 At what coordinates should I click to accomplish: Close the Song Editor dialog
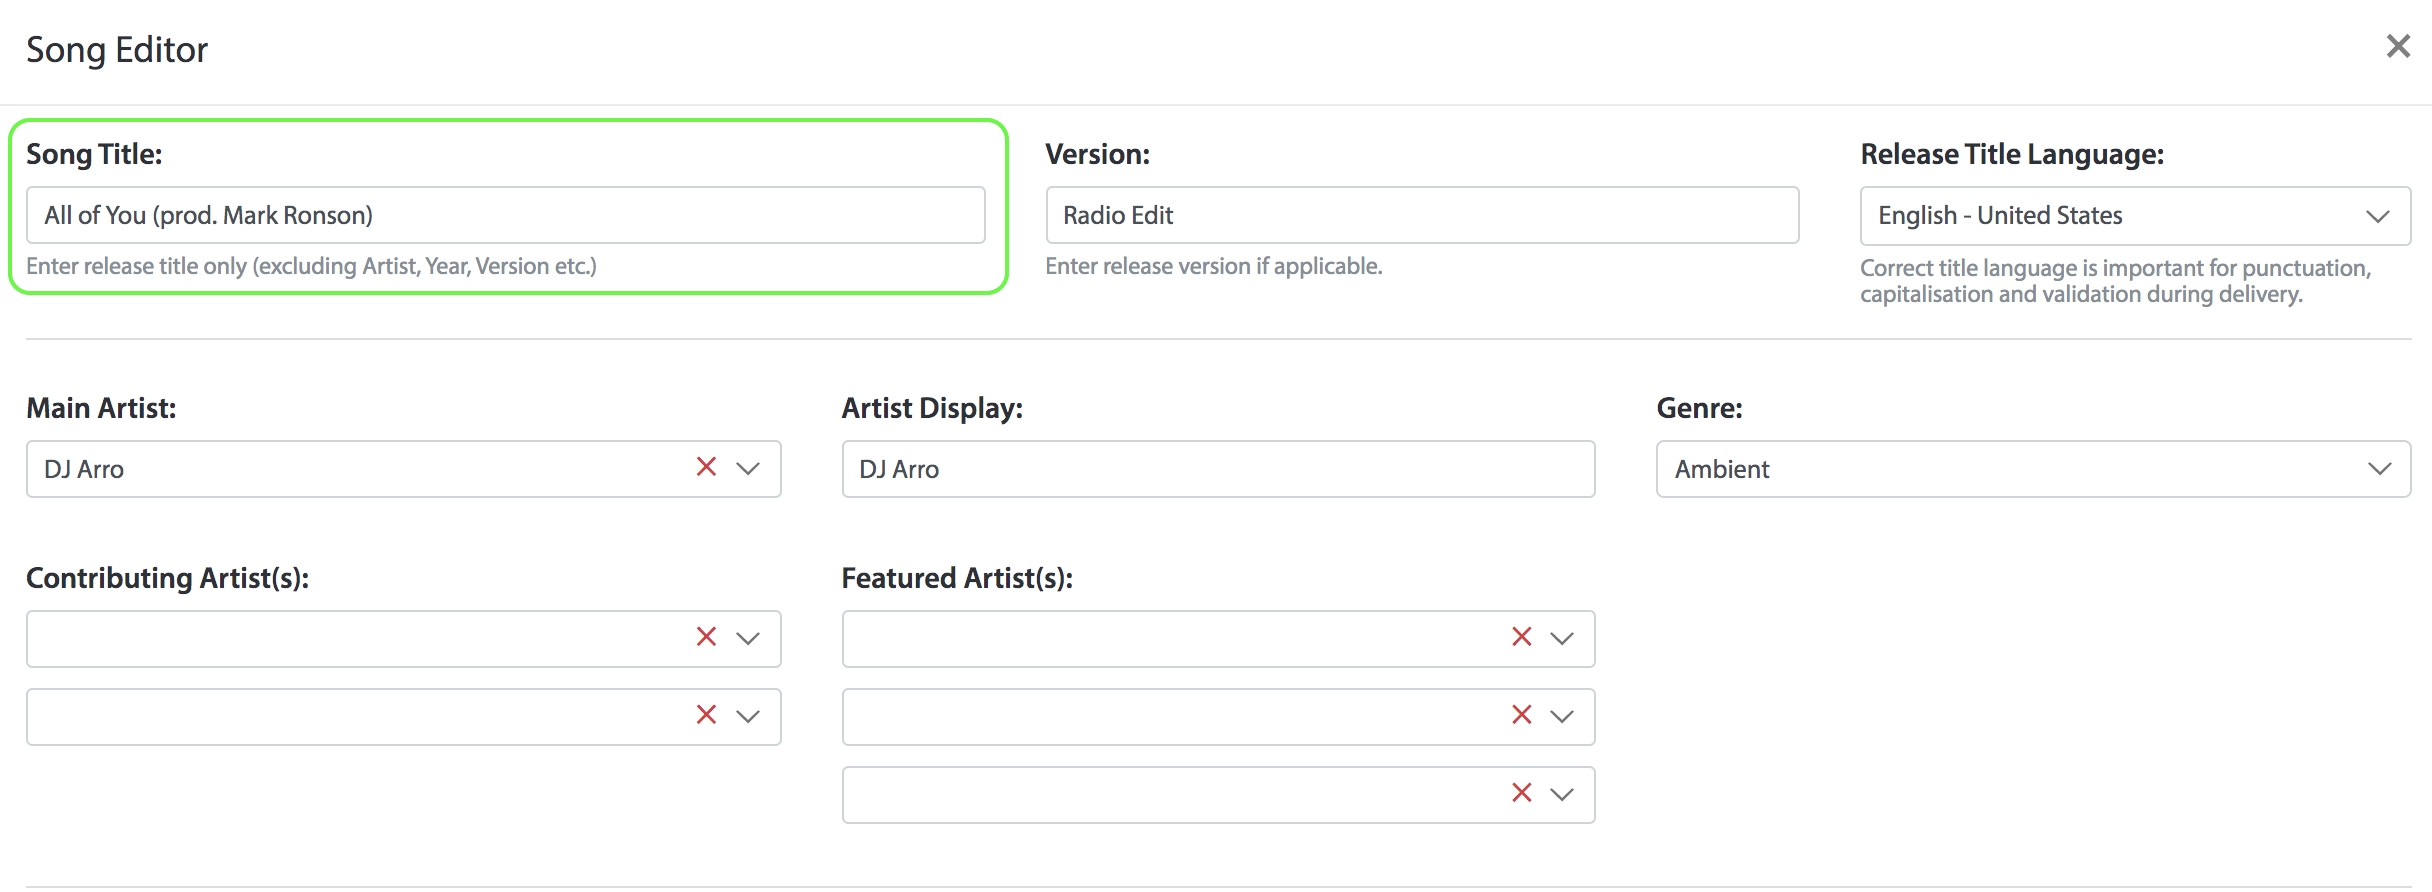click(2397, 46)
